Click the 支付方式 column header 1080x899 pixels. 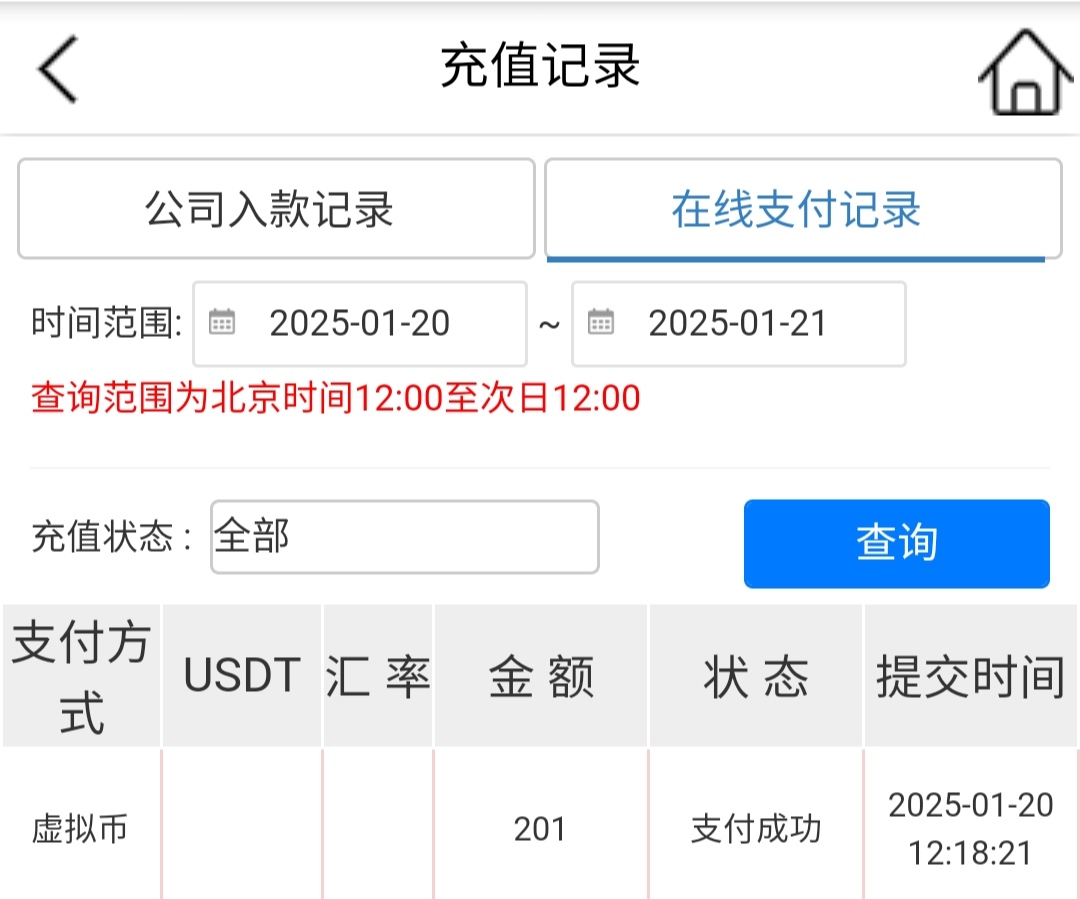coord(81,676)
